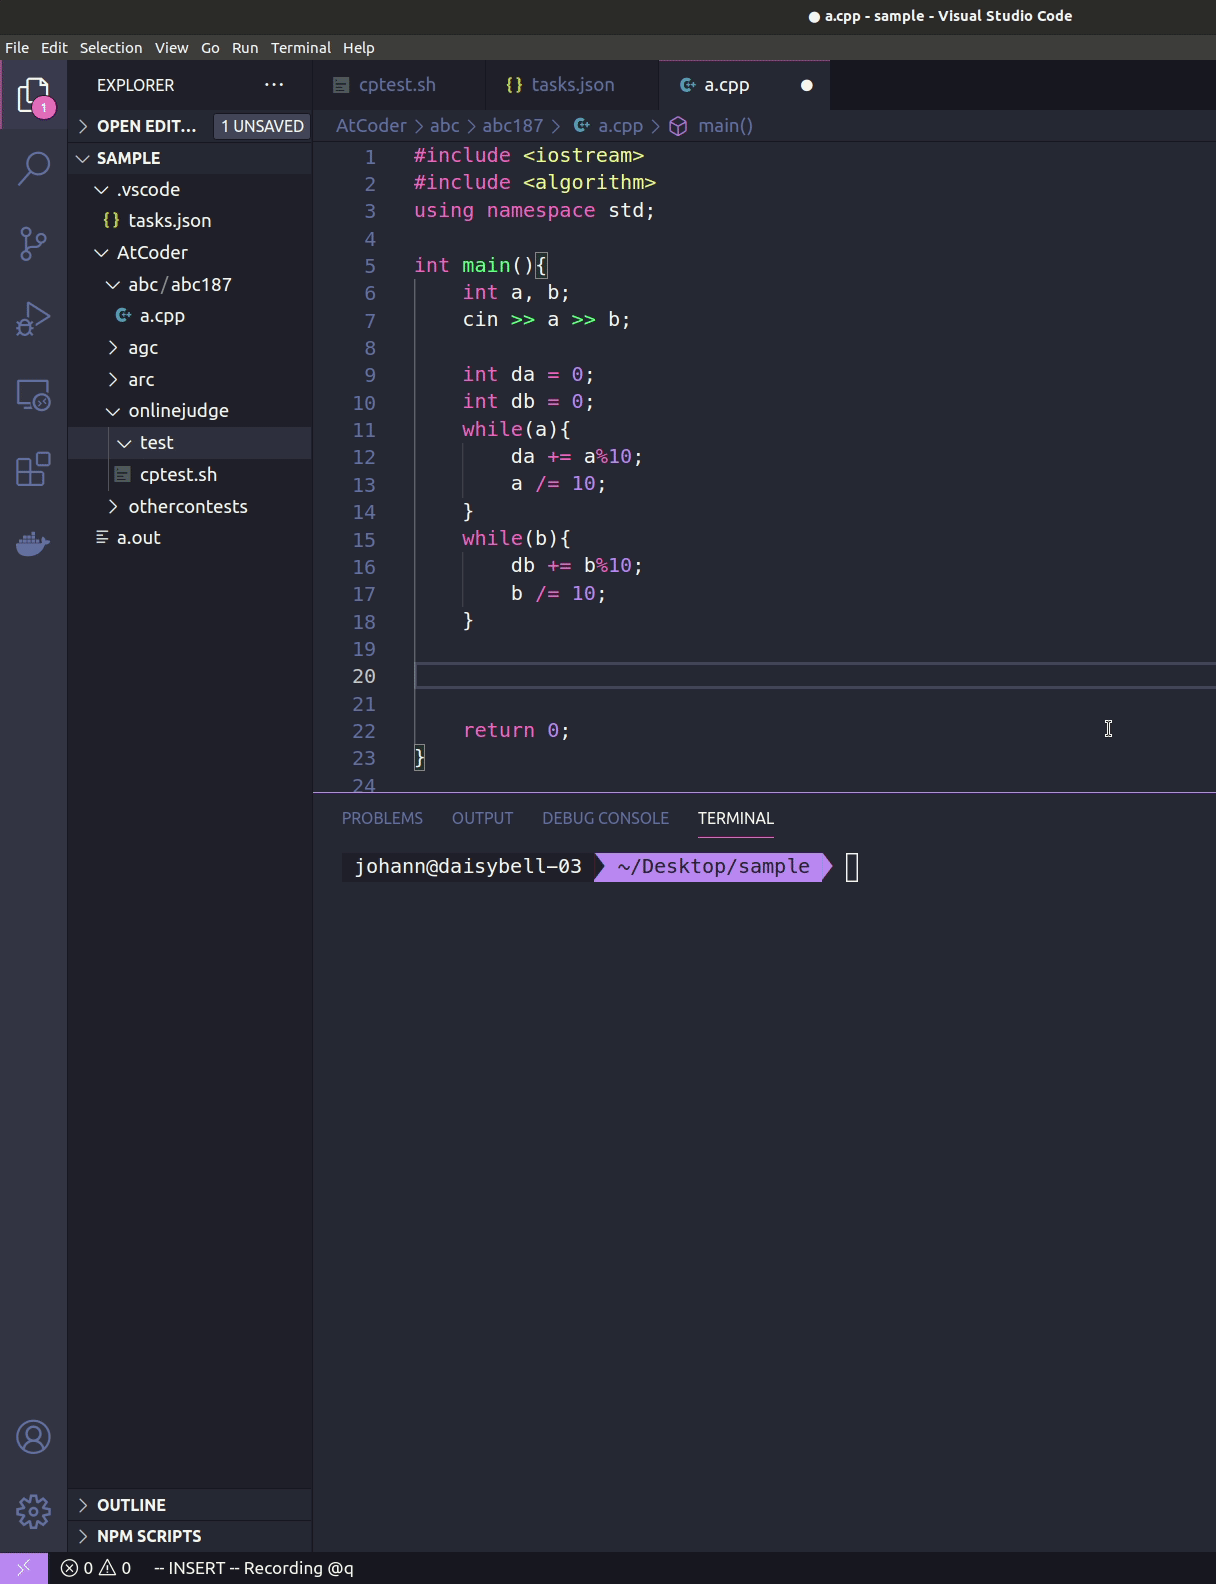The width and height of the screenshot is (1216, 1584).
Task: Open the Accounts menu icon
Action: [34, 1437]
